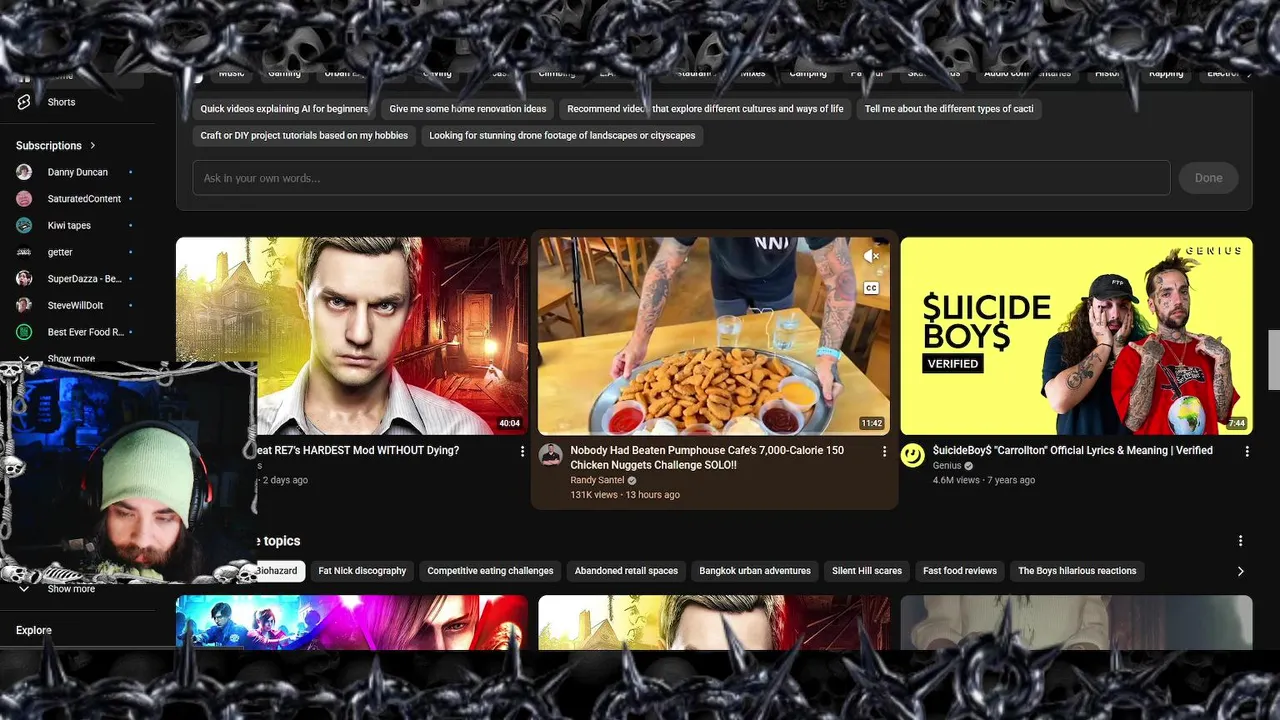Open Genius channel avatar beside $uicideBoy$ video
Screen dimensions: 1280x720
(x=912, y=455)
